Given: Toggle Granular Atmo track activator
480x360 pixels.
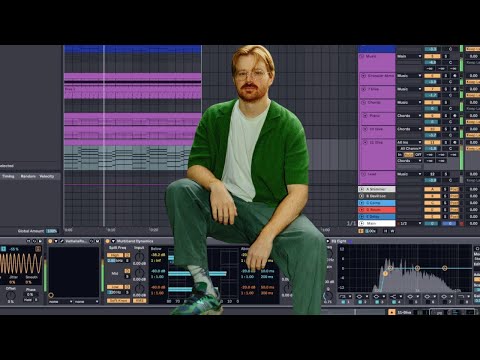Looking at the screenshot, I should point(432,76).
